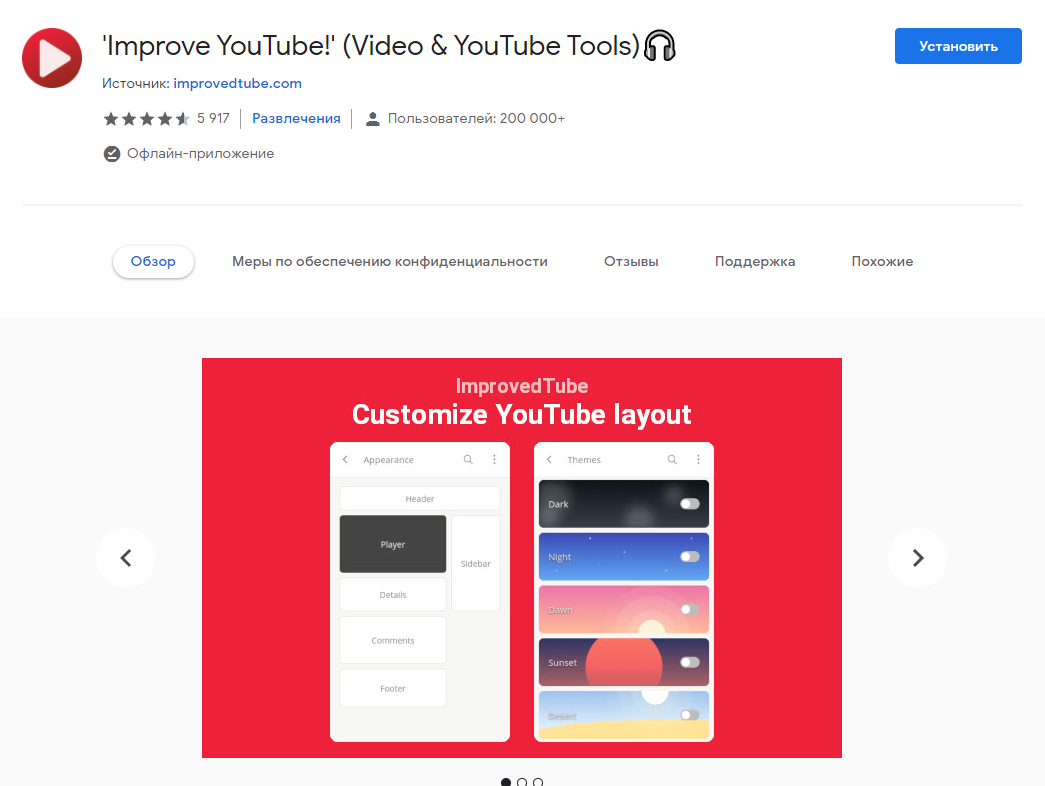Click the star rating icons
Image resolution: width=1045 pixels, height=786 pixels.
(x=147, y=119)
